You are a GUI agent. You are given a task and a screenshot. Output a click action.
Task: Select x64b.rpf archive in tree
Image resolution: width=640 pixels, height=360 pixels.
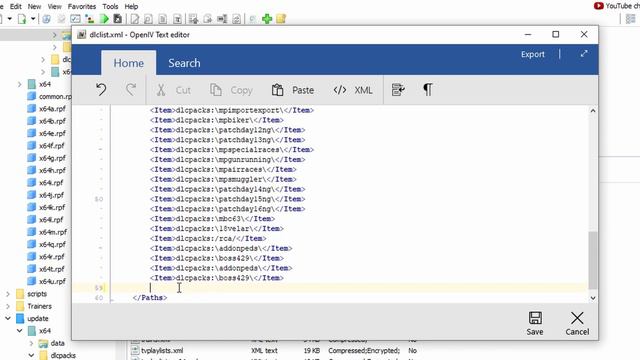click(52, 121)
